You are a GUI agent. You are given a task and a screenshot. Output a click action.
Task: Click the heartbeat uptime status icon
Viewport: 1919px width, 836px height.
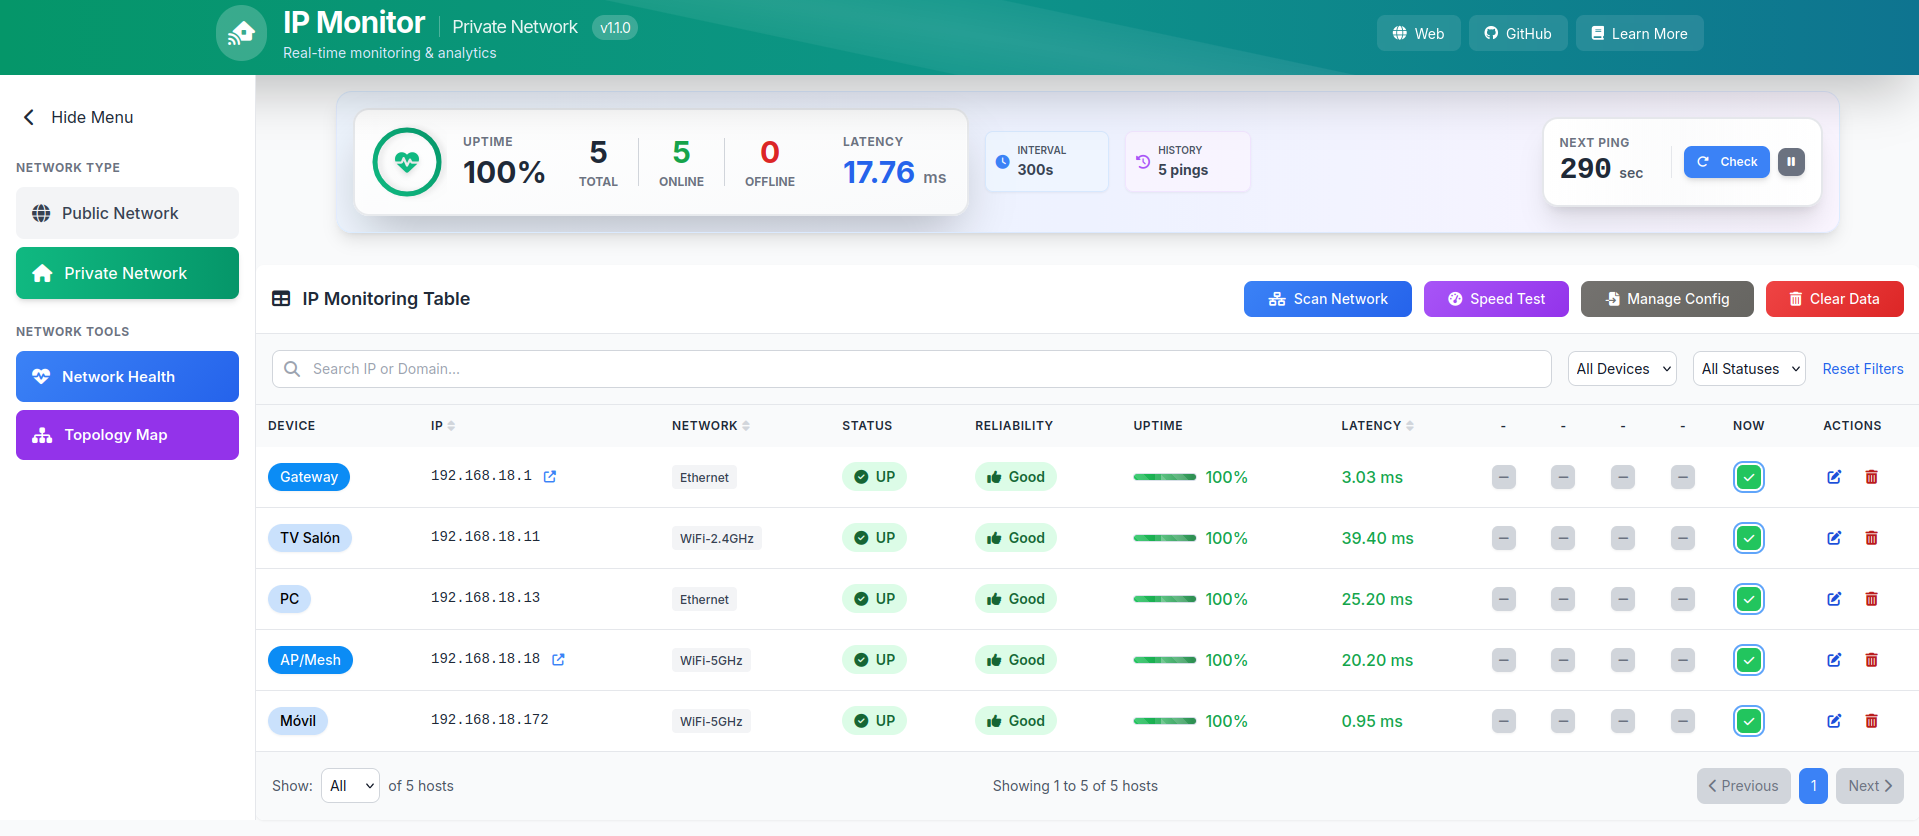click(x=407, y=162)
